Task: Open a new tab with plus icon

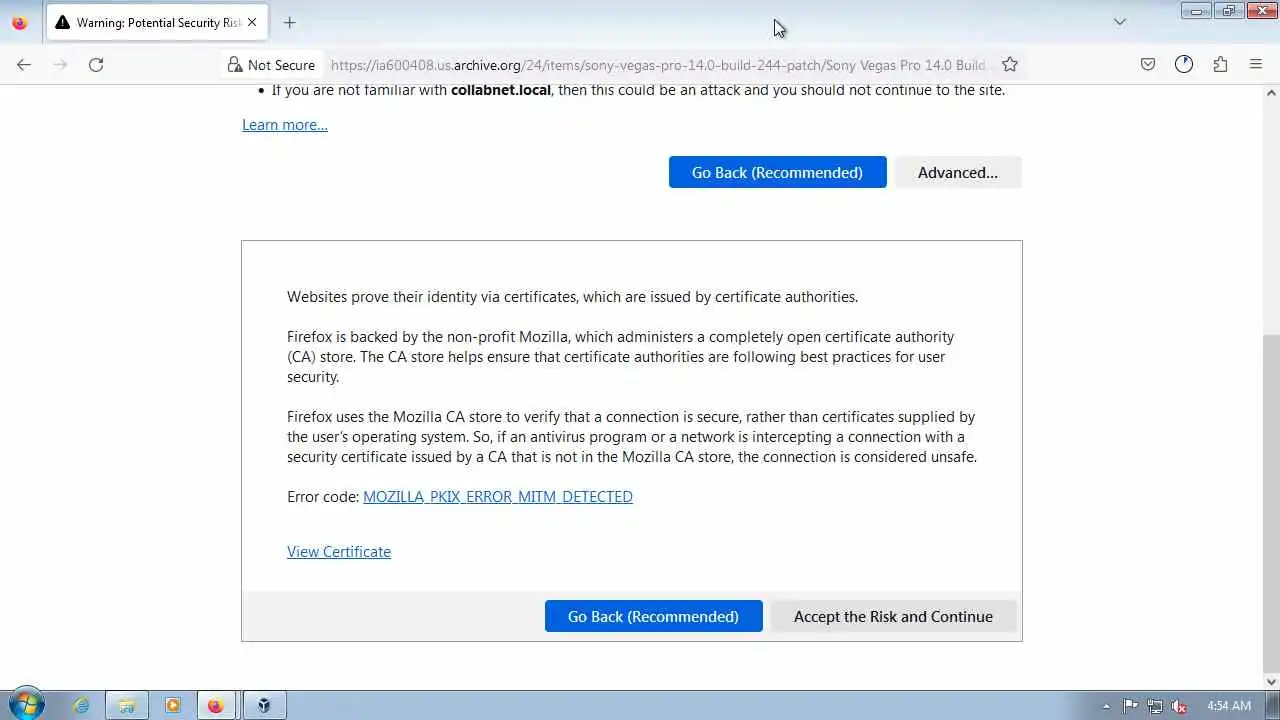Action: click(x=289, y=22)
